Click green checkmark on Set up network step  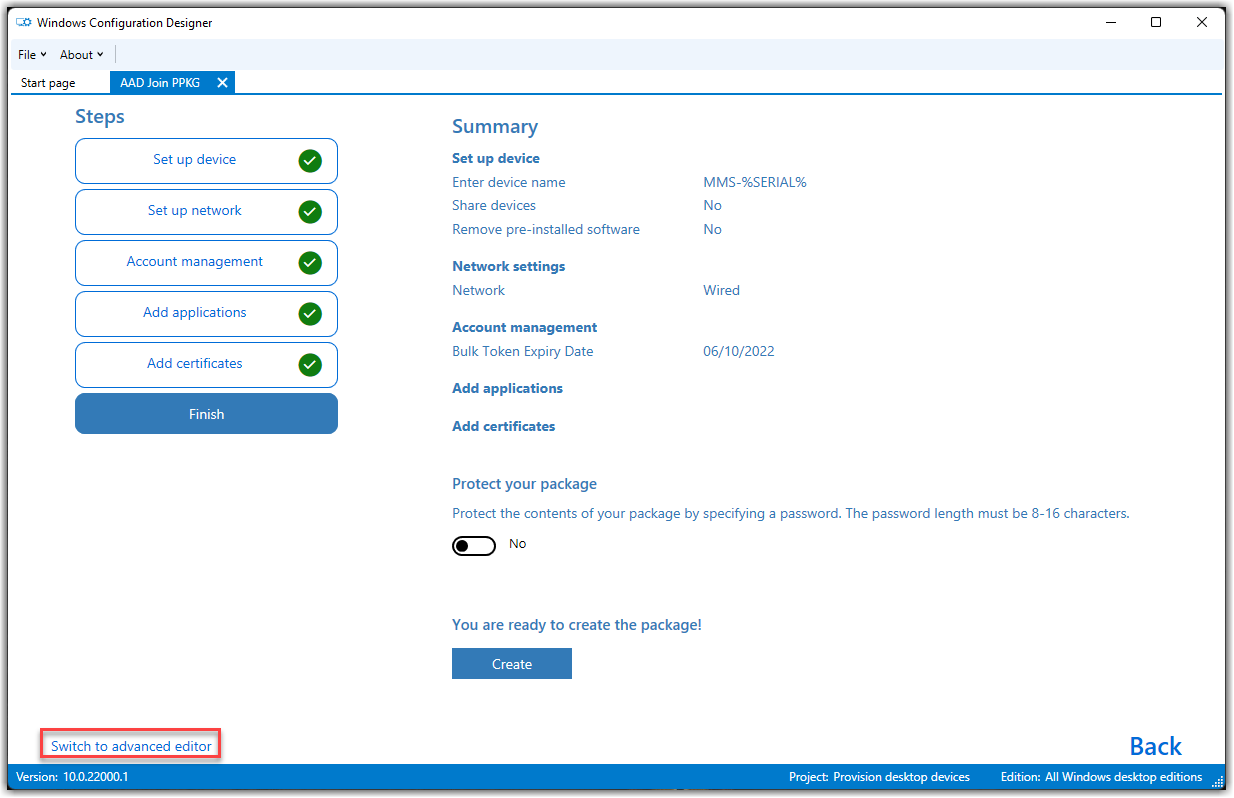310,211
